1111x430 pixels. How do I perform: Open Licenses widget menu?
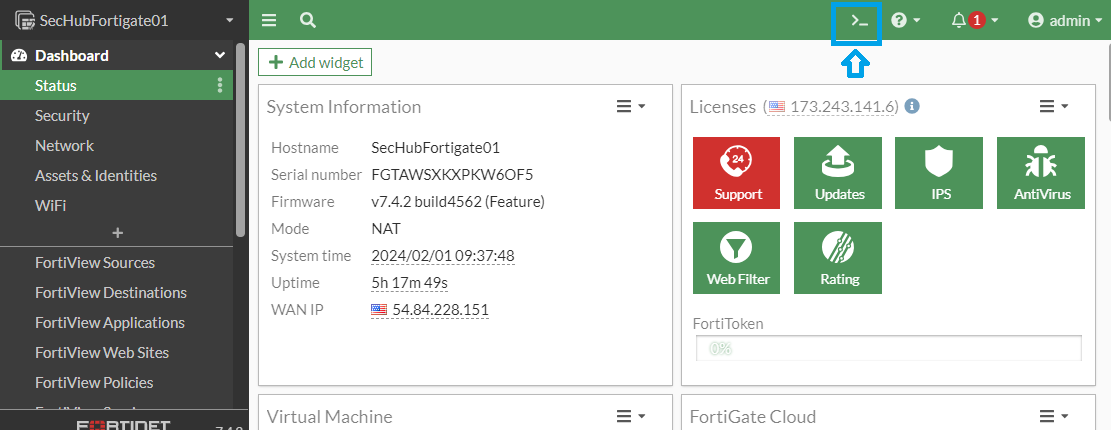[x=1054, y=106]
